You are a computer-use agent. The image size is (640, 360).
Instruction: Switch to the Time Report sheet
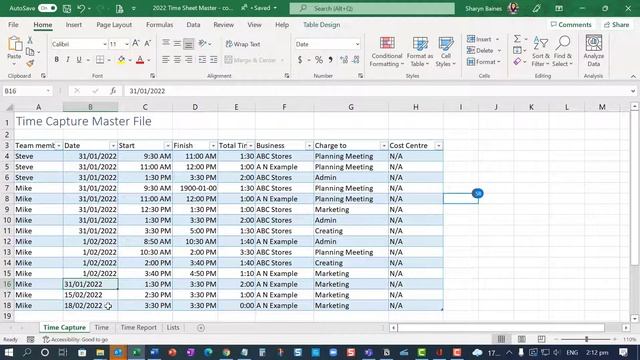point(138,327)
